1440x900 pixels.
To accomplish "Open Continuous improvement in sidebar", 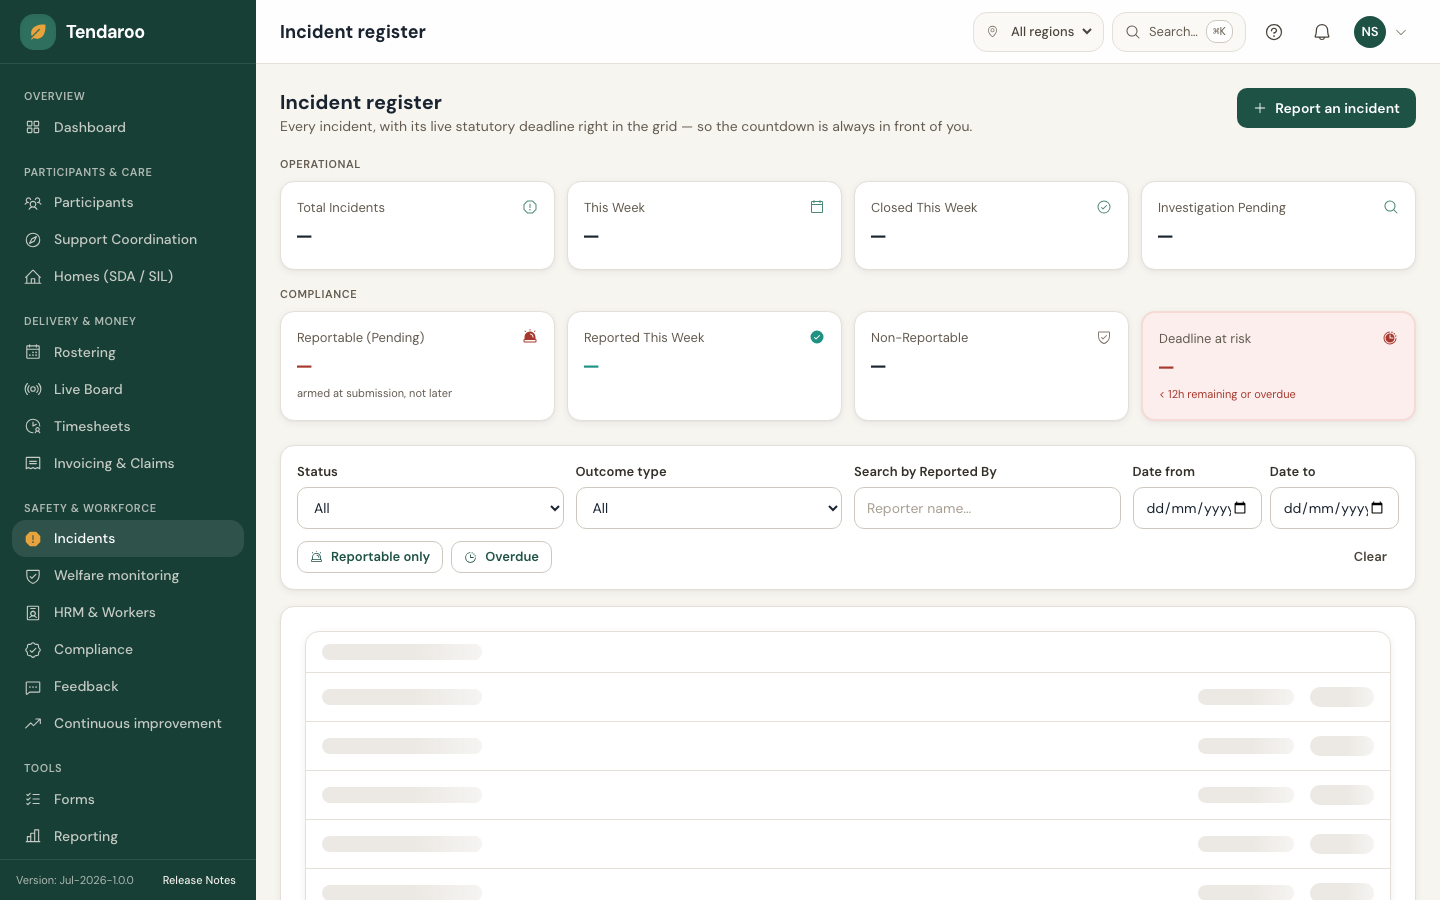I will click(x=128, y=723).
